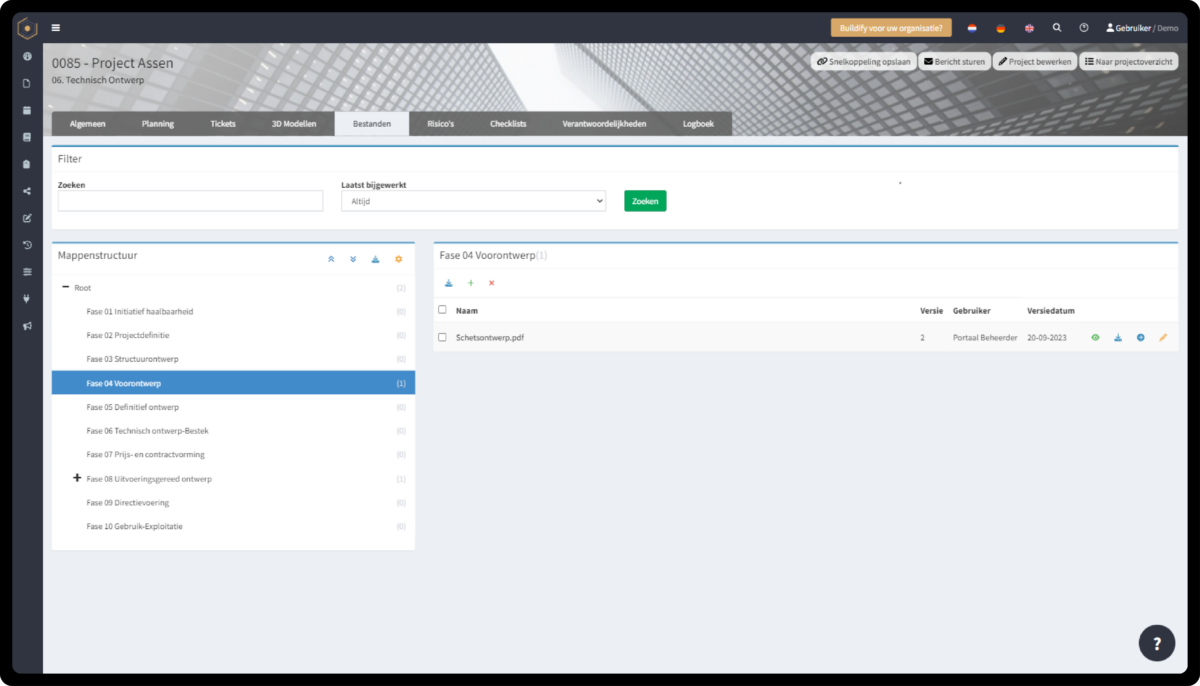Click the share icon in the left sidebar
1200x686 pixels.
(x=26, y=190)
